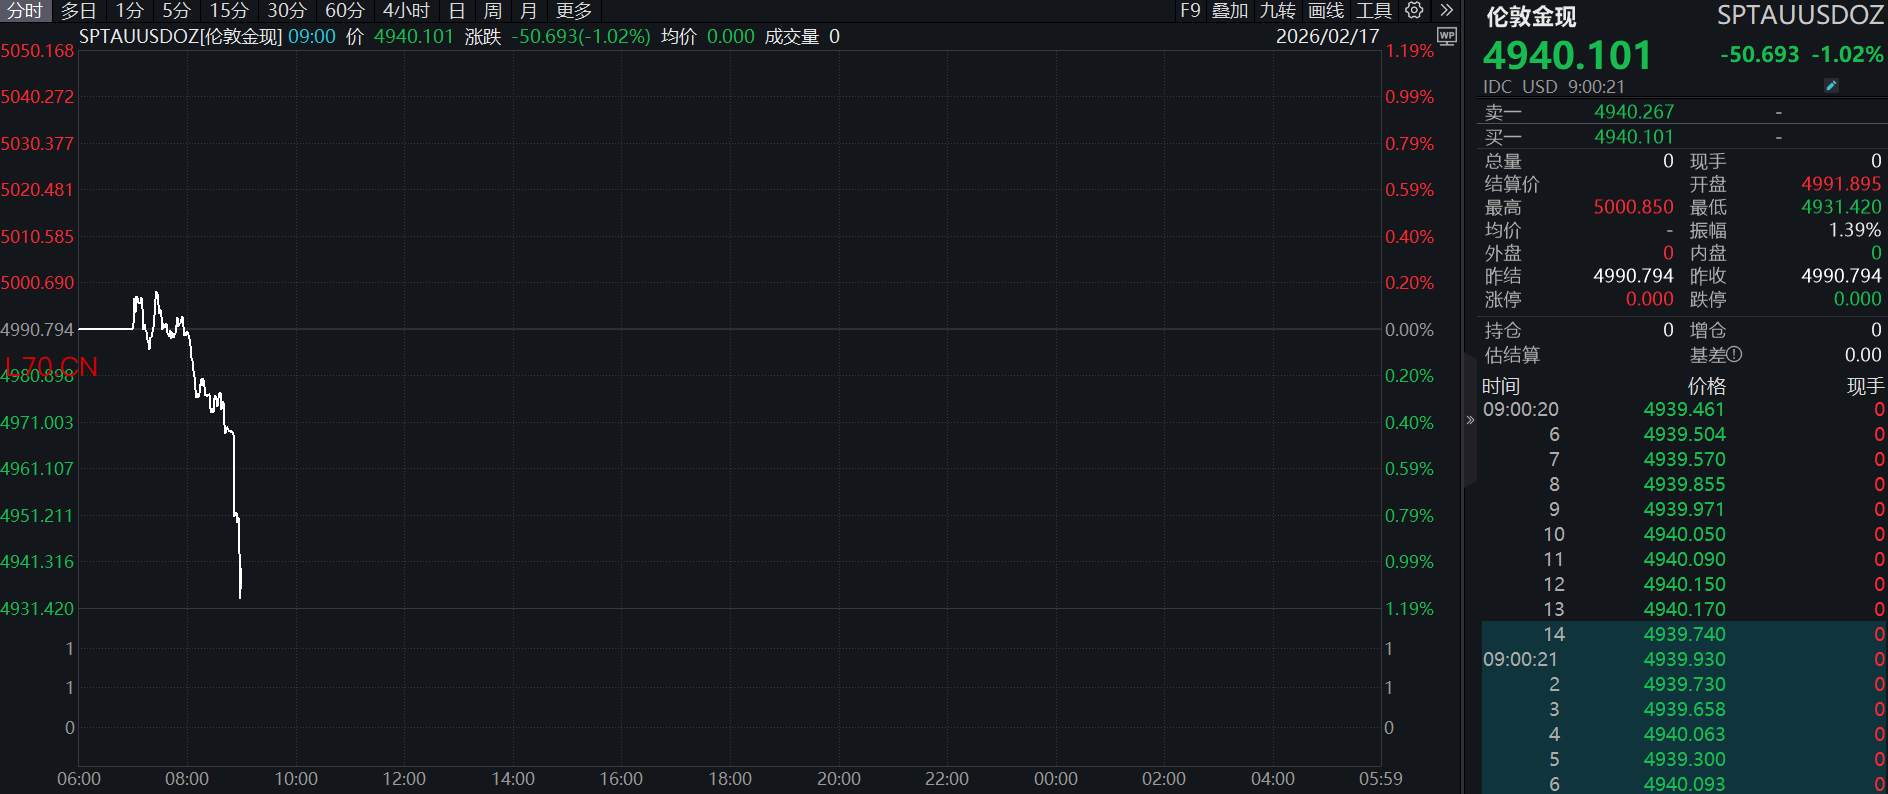Expand the 更多 timeframe options

pyautogui.click(x=574, y=11)
